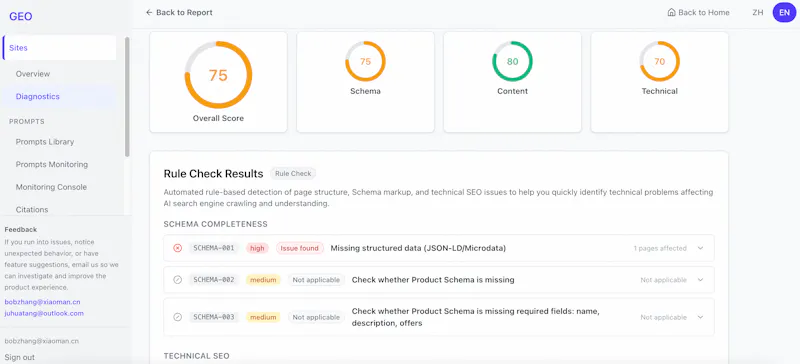Click the SCHEMA-001 code label
Viewport: 800px width, 364px height.
(214, 248)
